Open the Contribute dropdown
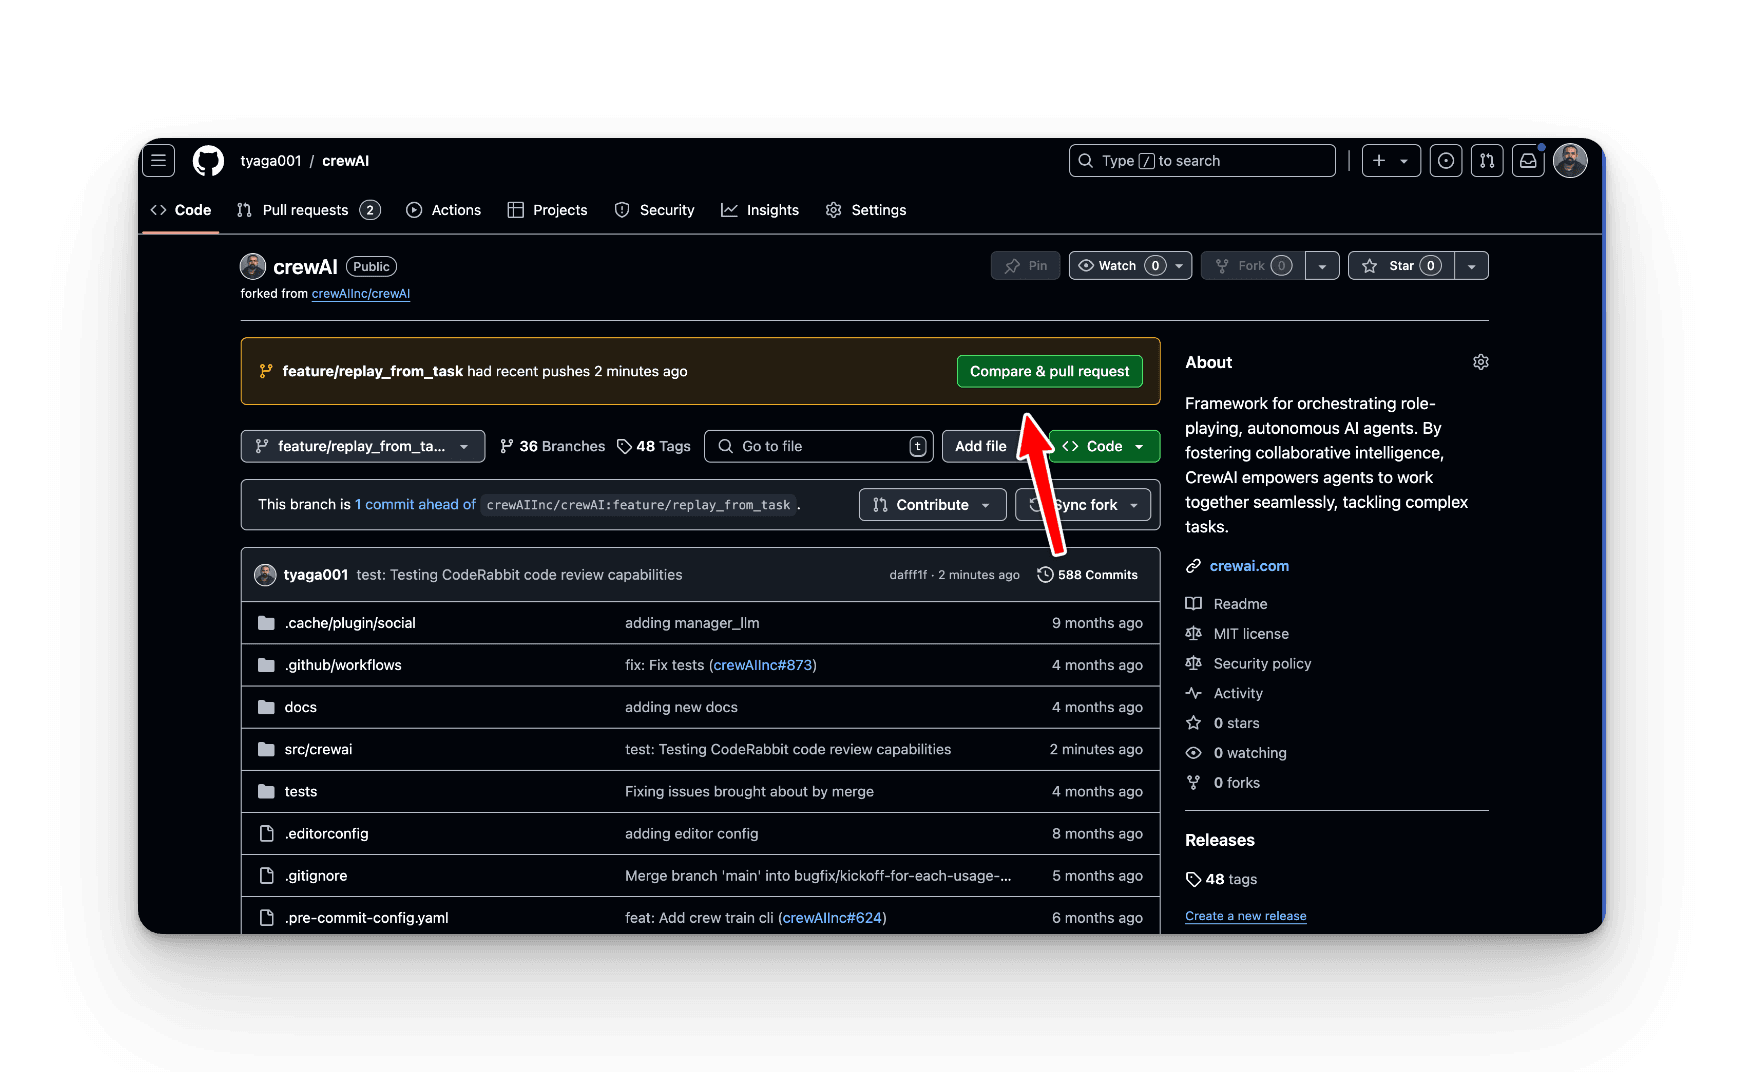This screenshot has width=1744, height=1072. (931, 504)
